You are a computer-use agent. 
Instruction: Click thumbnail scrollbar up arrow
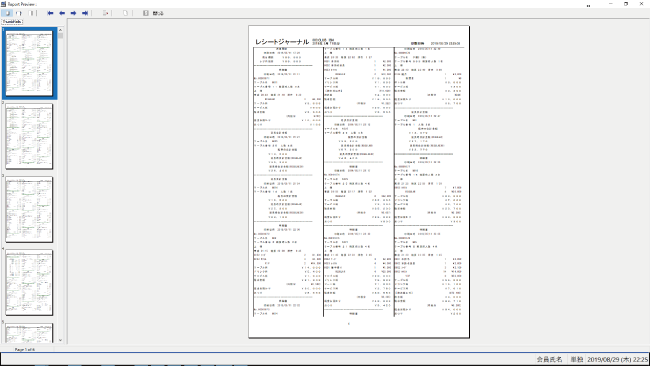[61, 30]
